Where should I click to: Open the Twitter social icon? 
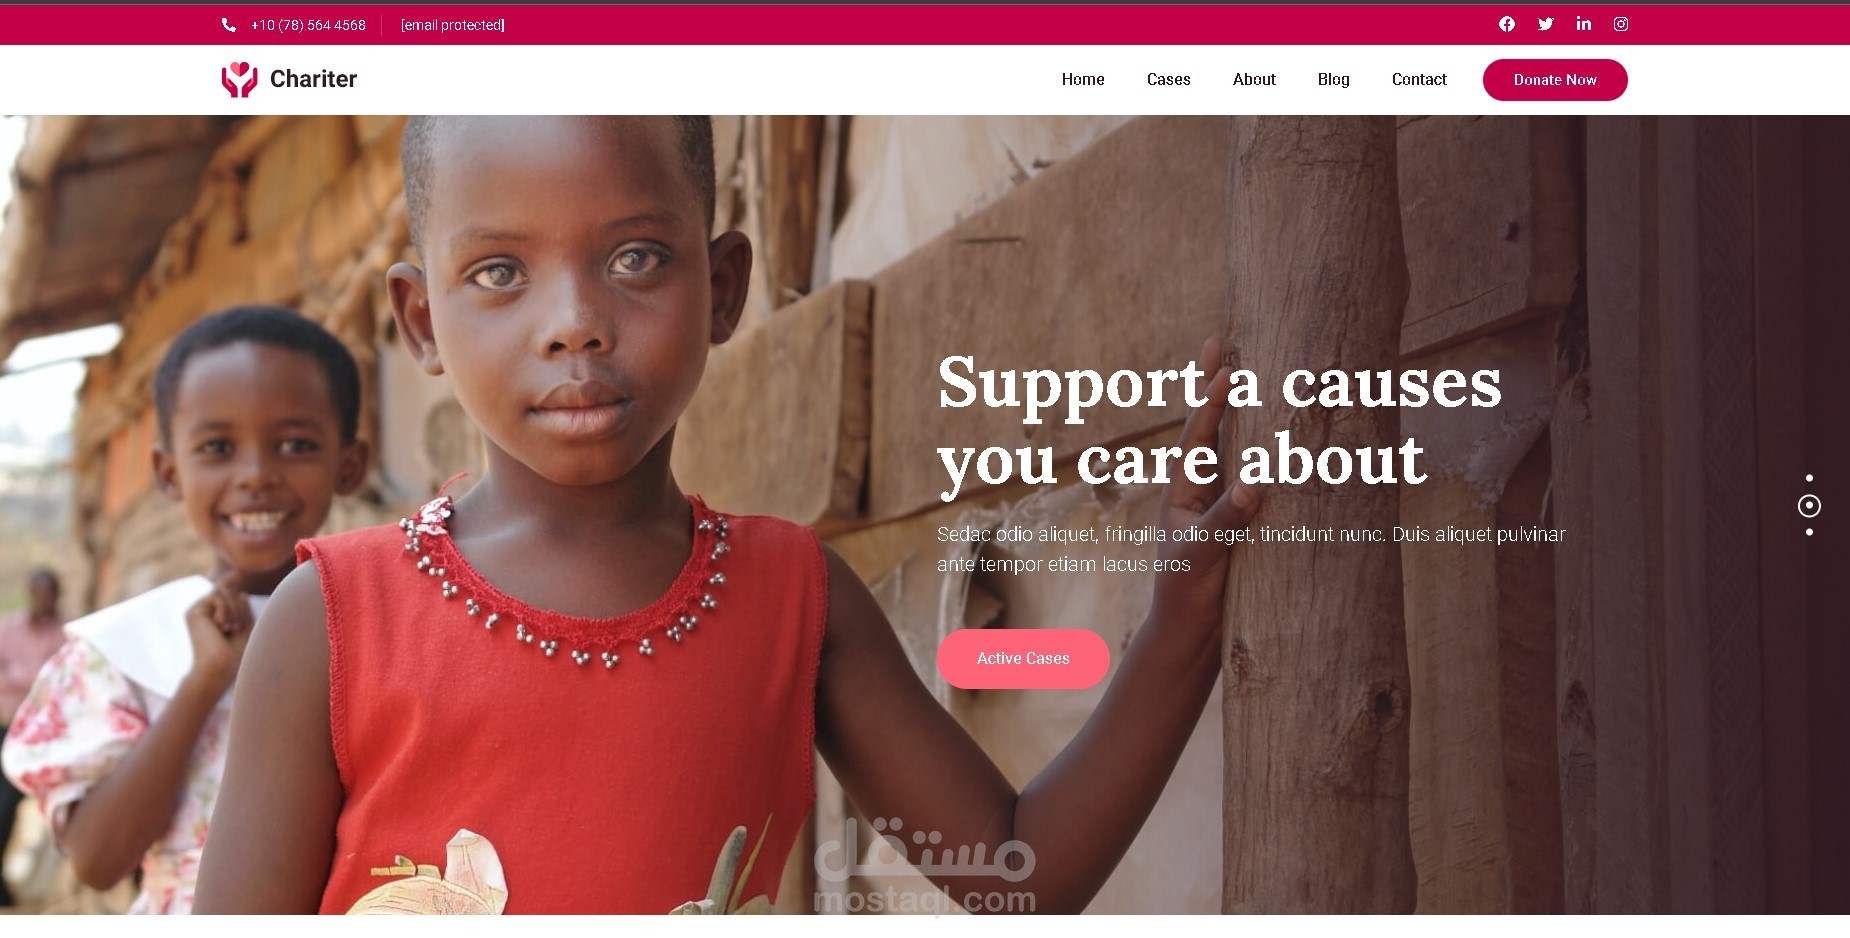(1546, 24)
